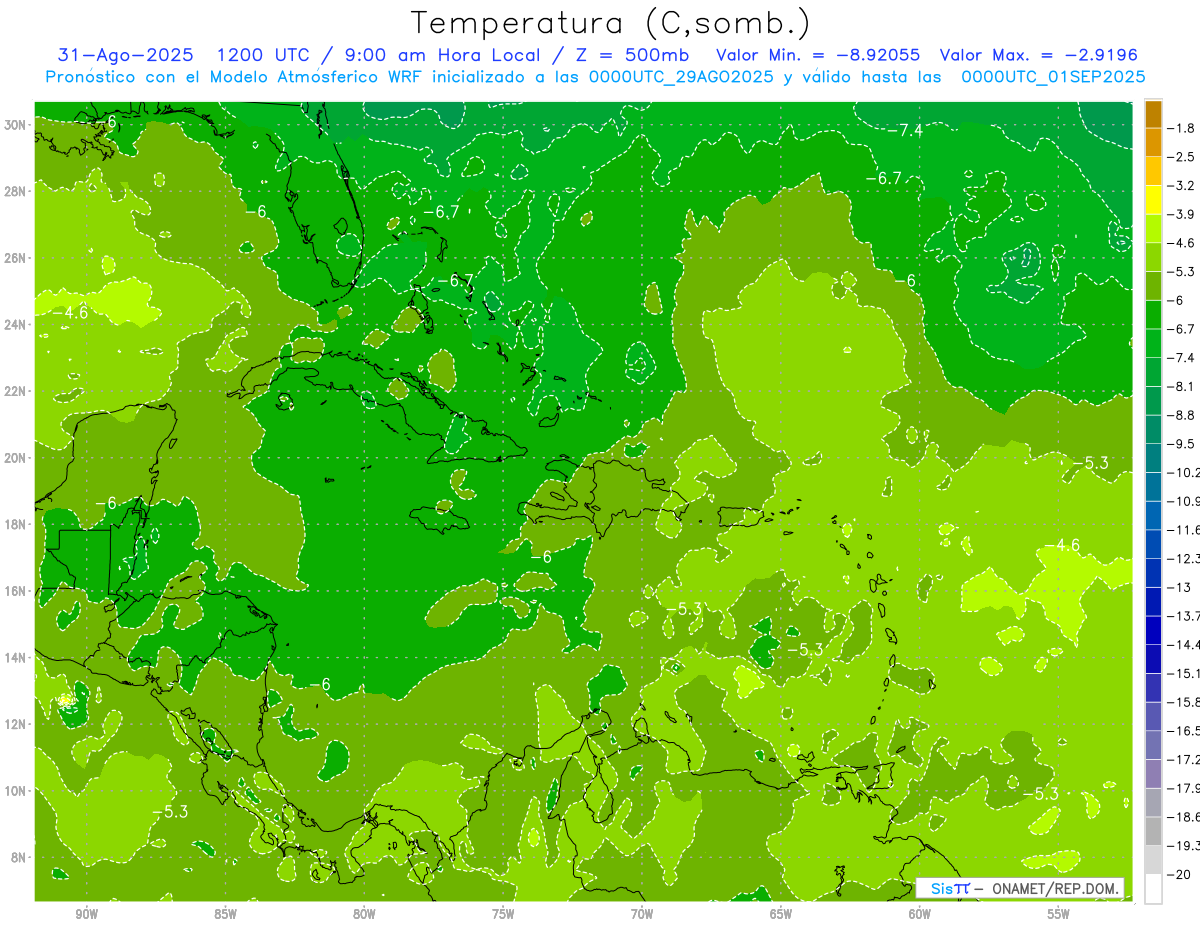Click the "-12.3" colorbar label
The image size is (1200, 927).
pos(1183,558)
